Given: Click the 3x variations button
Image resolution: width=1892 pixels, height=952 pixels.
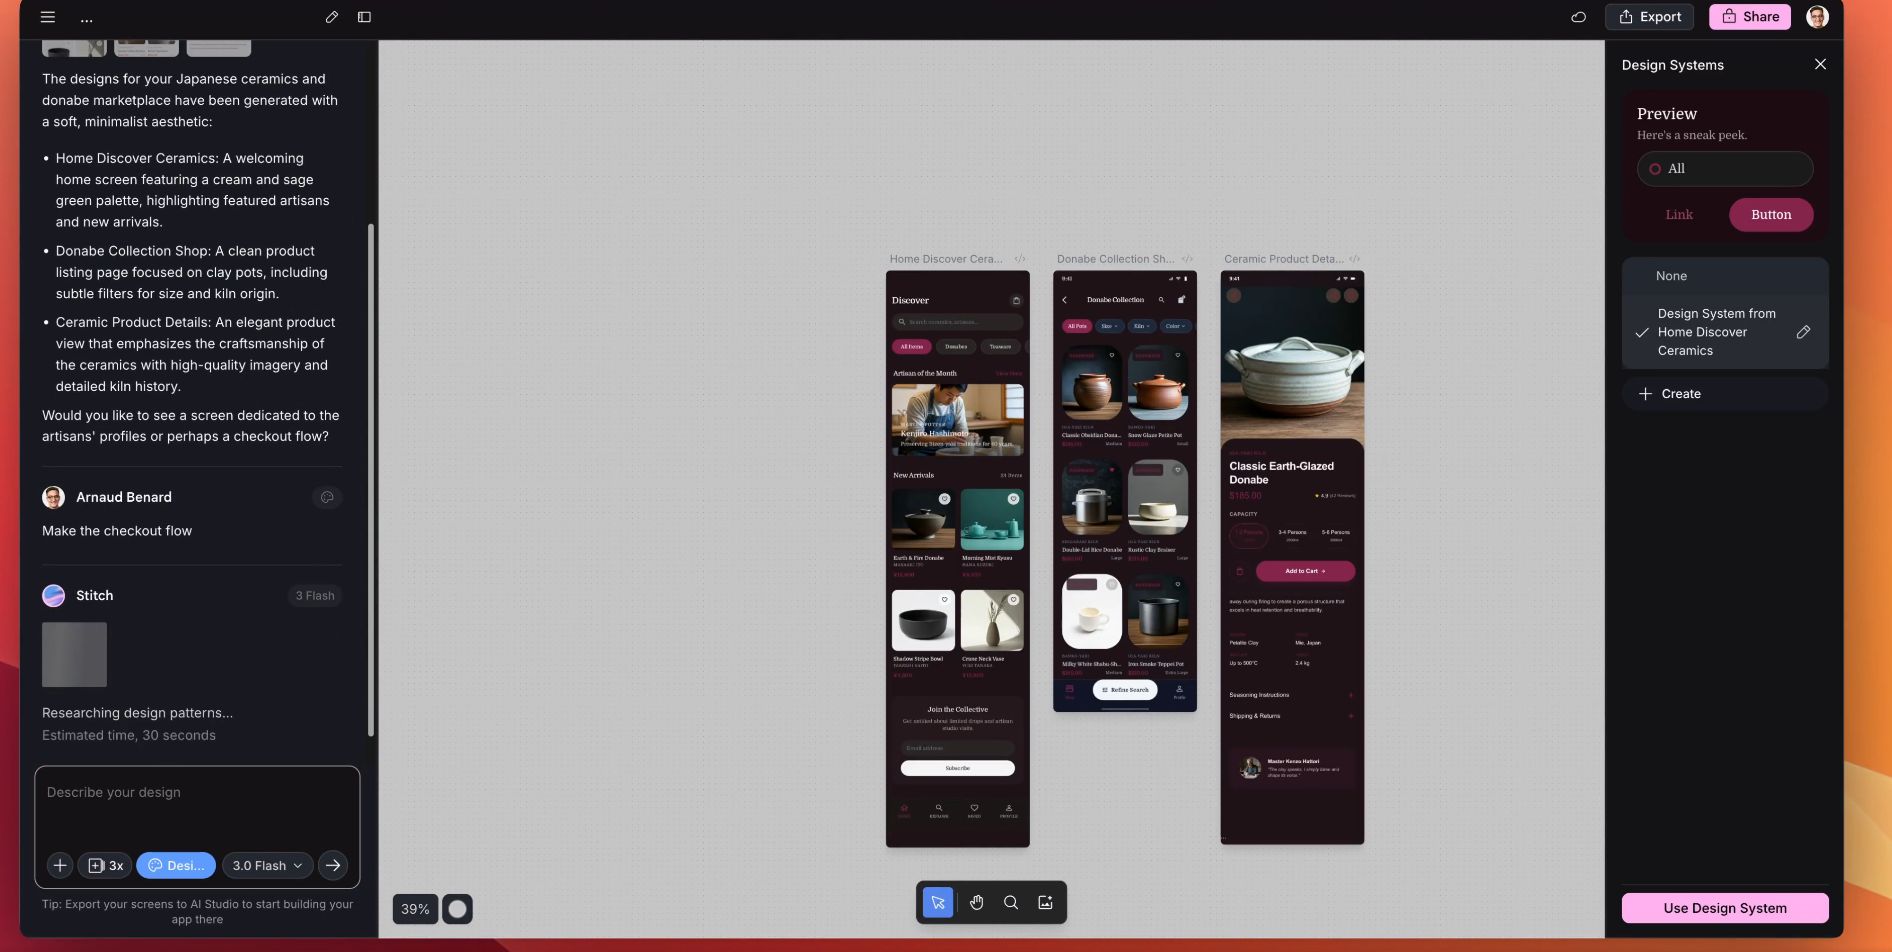Looking at the screenshot, I should (105, 865).
